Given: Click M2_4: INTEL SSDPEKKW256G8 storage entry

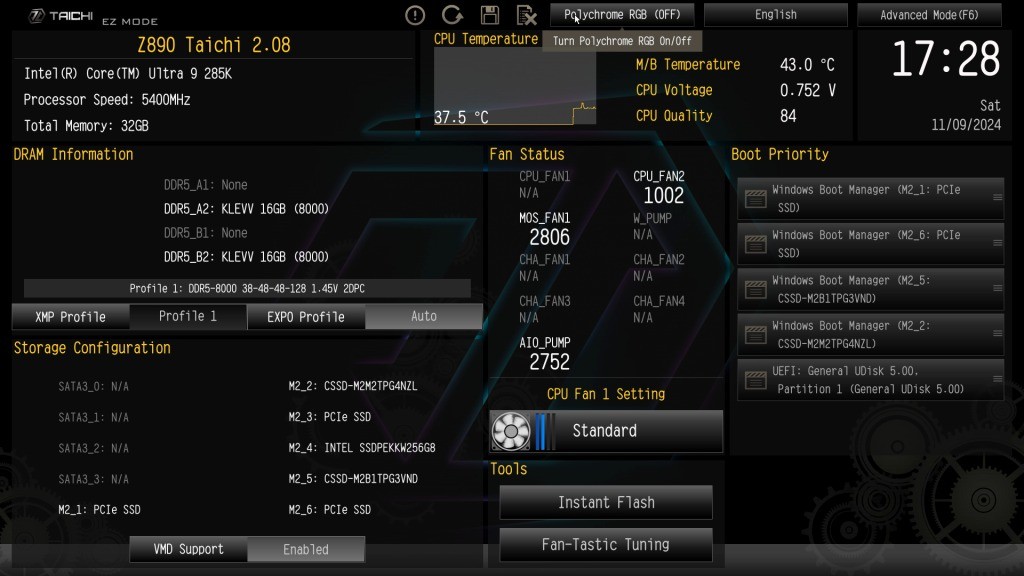Looking at the screenshot, I should [x=362, y=448].
